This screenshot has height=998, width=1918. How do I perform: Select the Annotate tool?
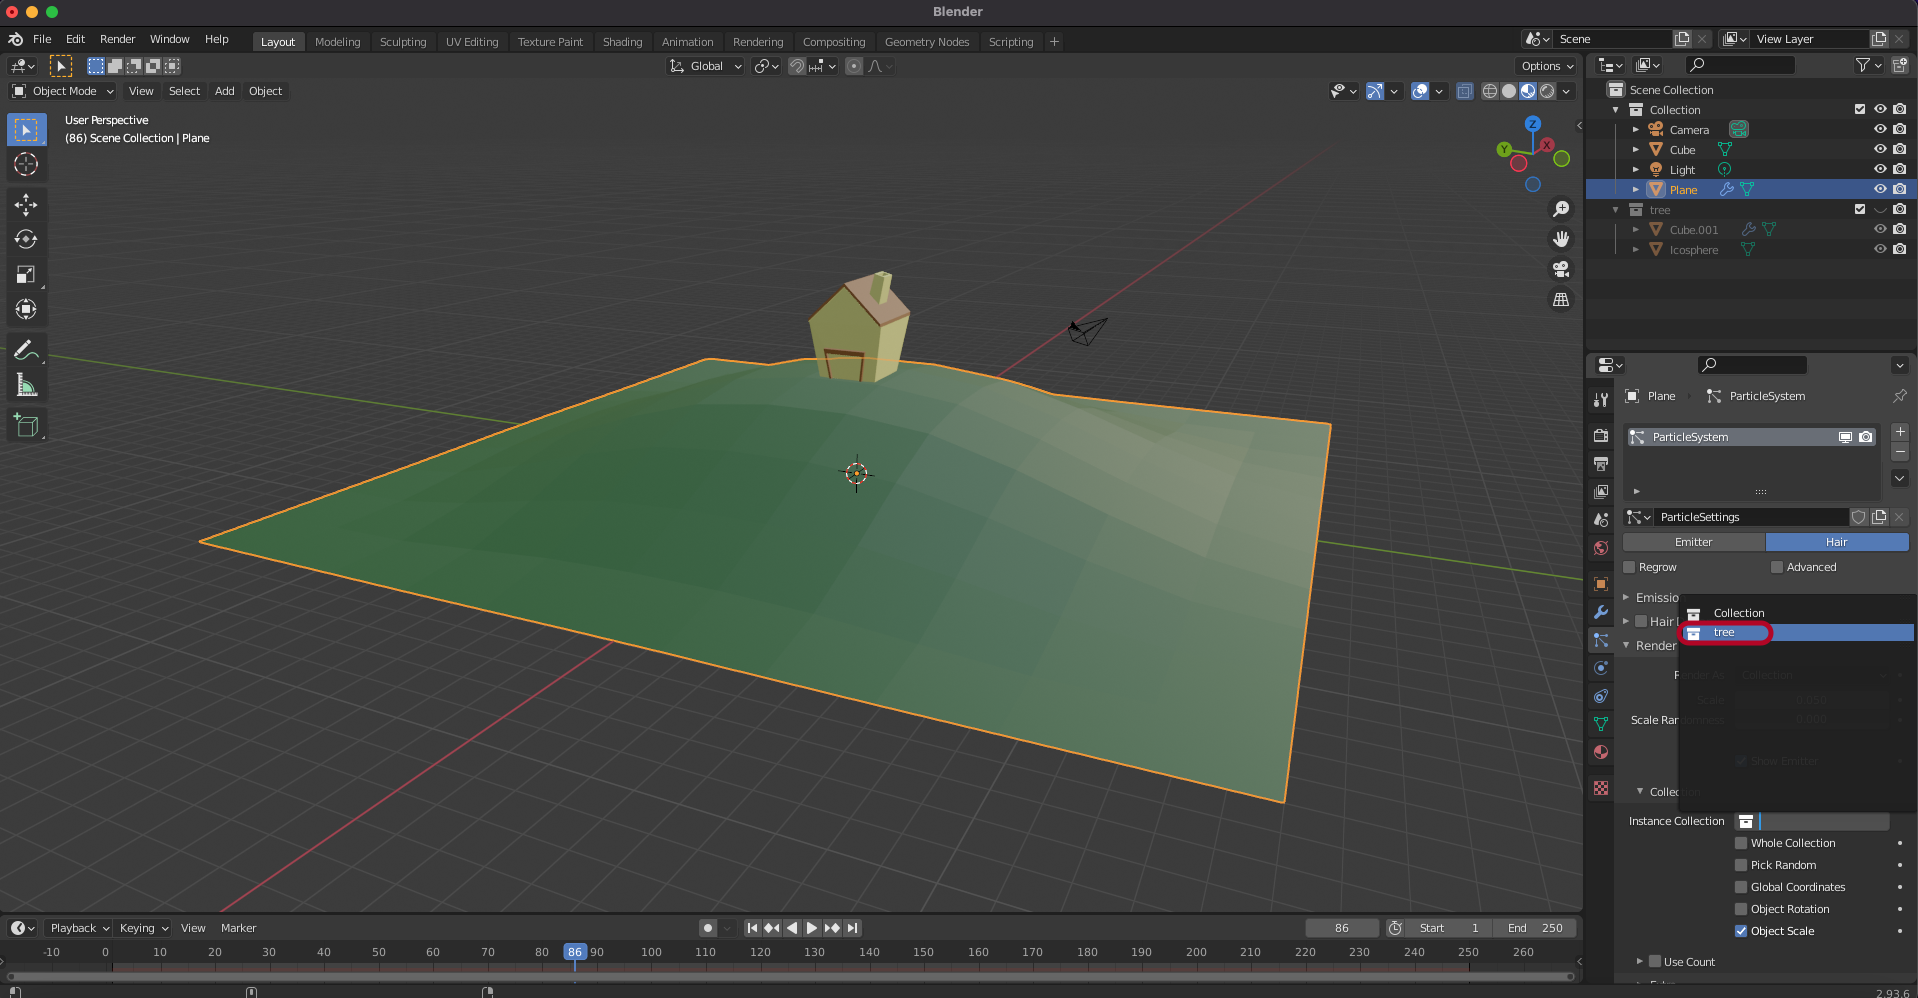[x=26, y=351]
